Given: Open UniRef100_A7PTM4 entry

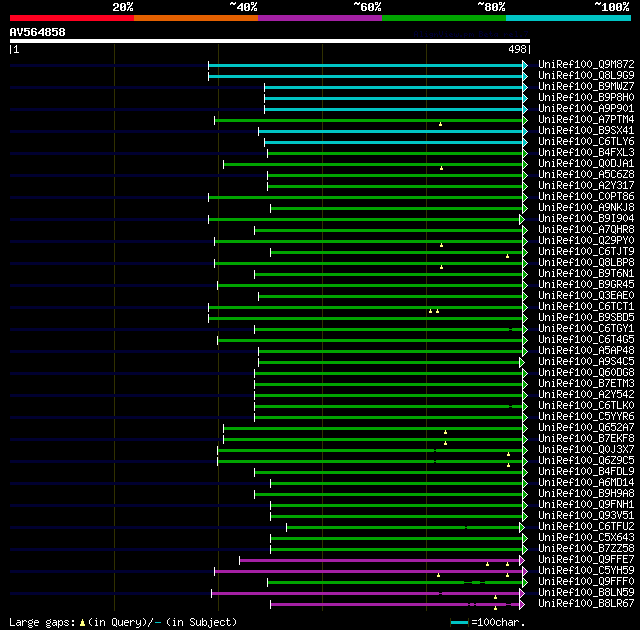Looking at the screenshot, I should pyautogui.click(x=586, y=120).
